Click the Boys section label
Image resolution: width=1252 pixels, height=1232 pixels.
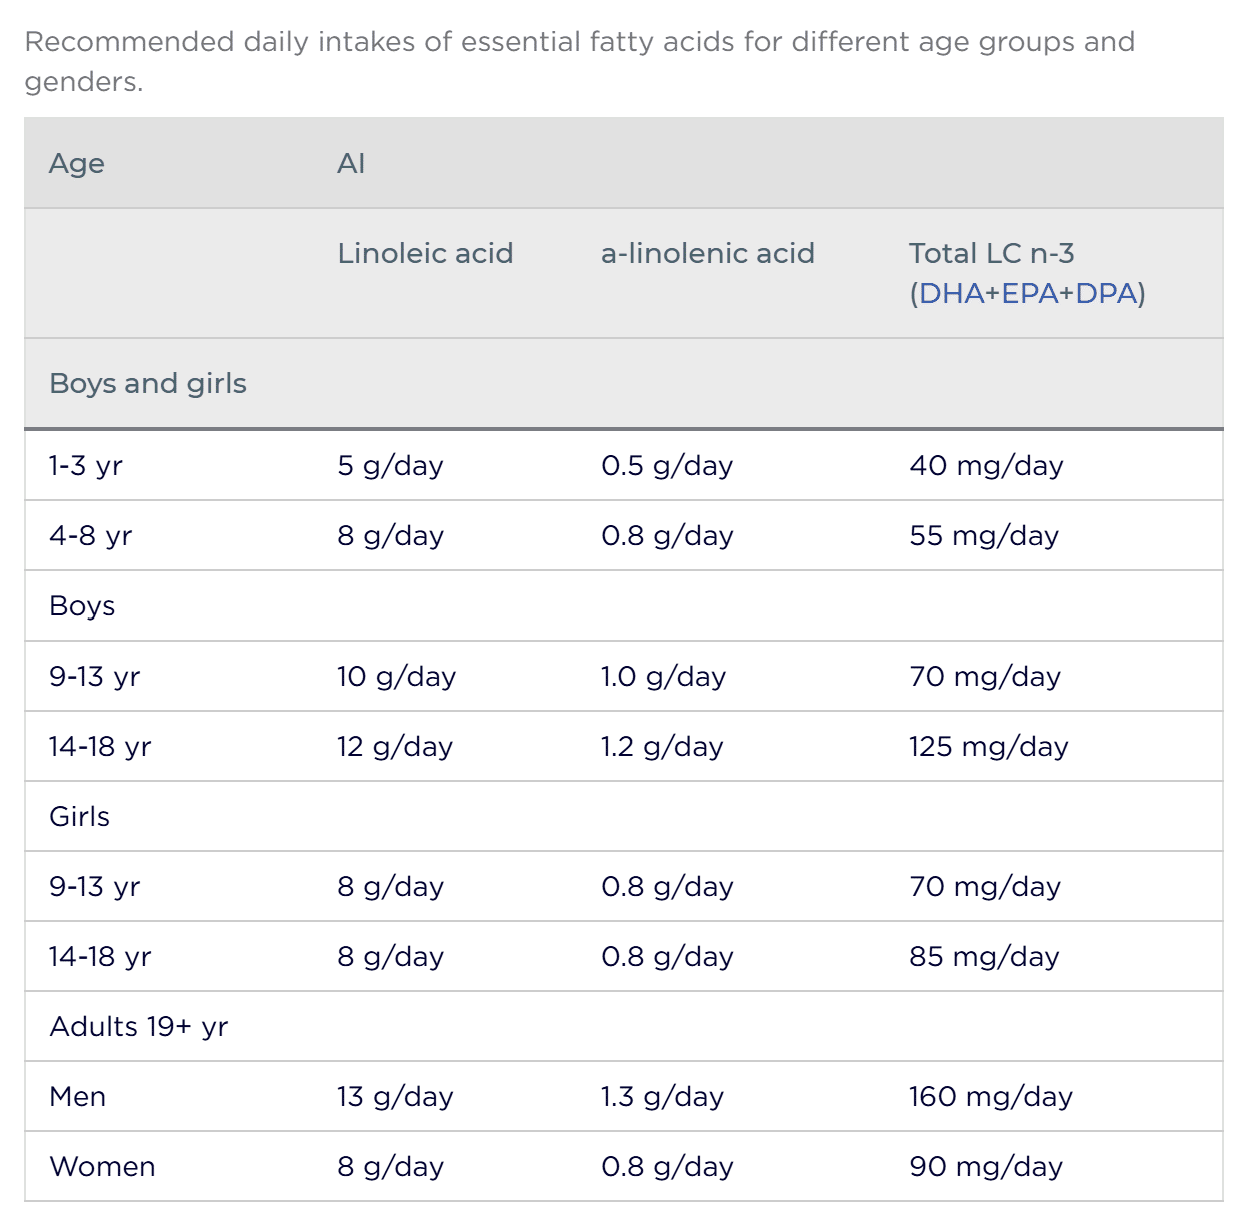point(82,606)
